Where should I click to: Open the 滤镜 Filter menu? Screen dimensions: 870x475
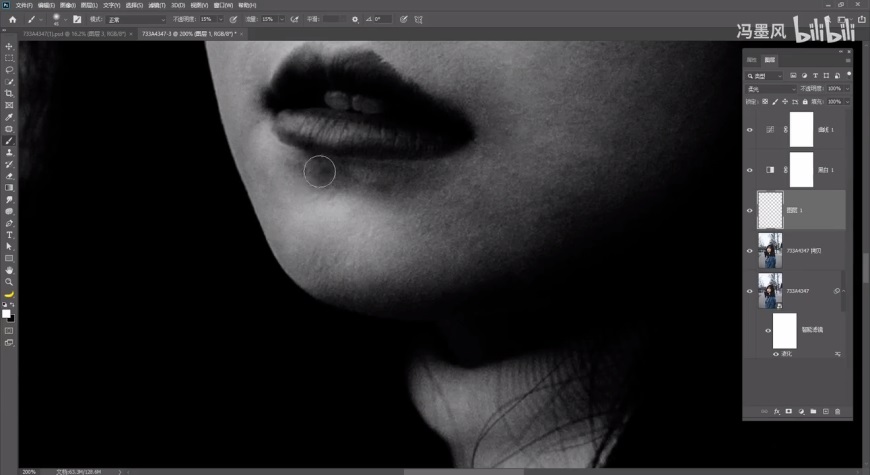[157, 5]
